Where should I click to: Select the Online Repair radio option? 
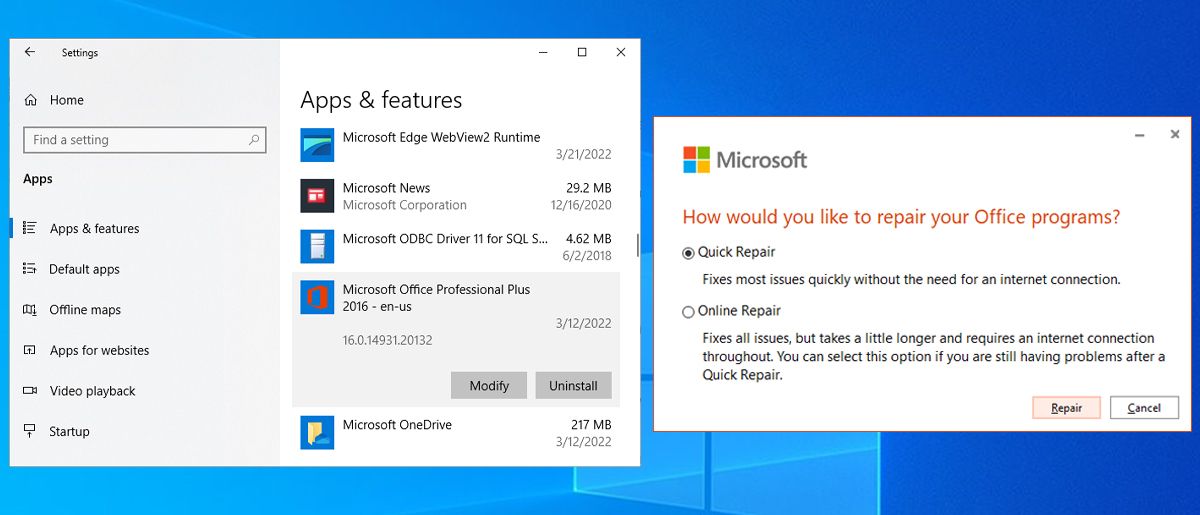click(688, 312)
